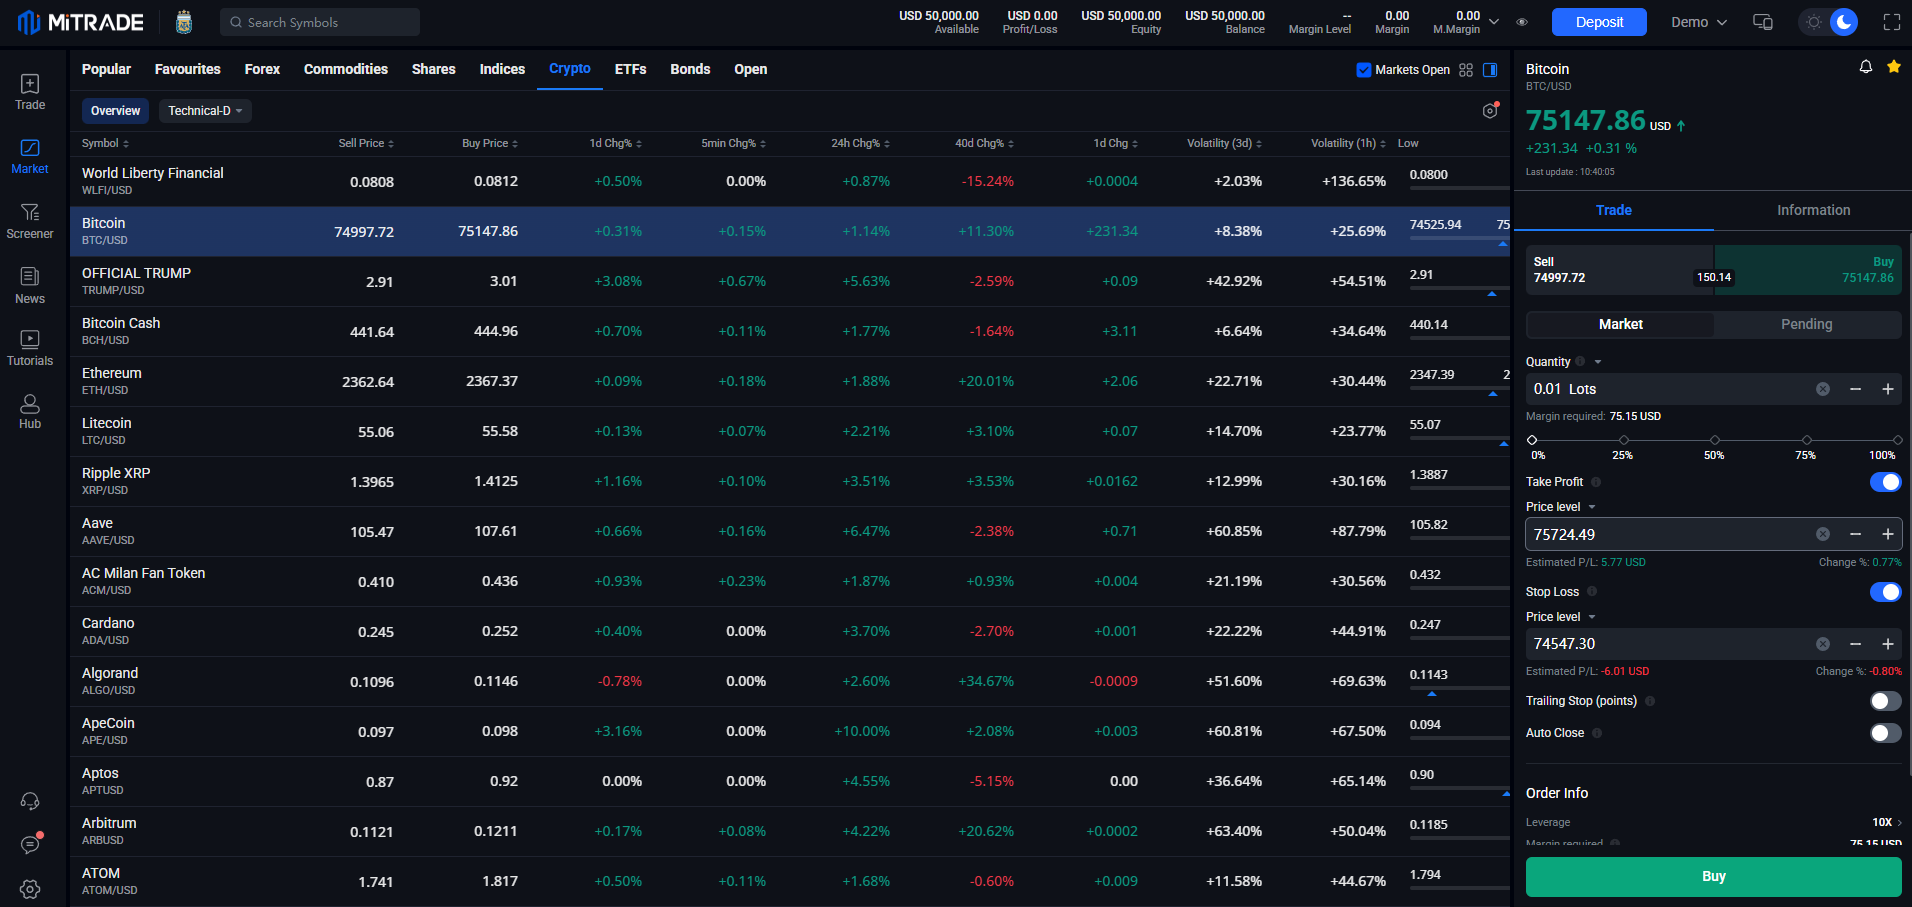Open the settings gear at the sidebar bottom
This screenshot has width=1912, height=907.
pyautogui.click(x=29, y=889)
